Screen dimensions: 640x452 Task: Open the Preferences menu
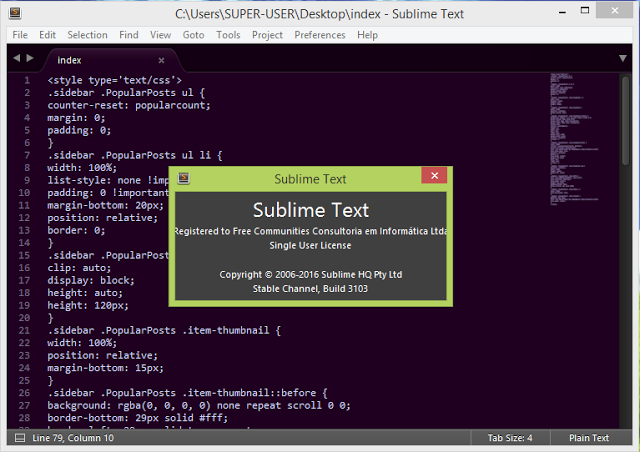pos(320,35)
